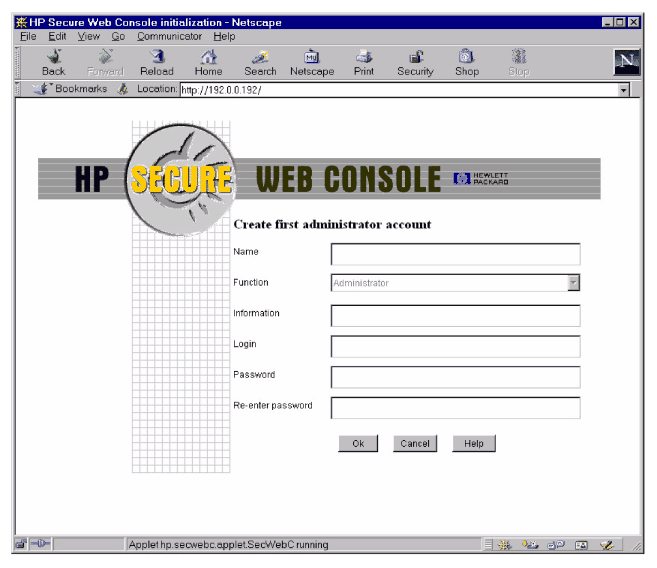Click the Shop toolbar icon
This screenshot has width=657, height=568.
pyautogui.click(x=467, y=56)
